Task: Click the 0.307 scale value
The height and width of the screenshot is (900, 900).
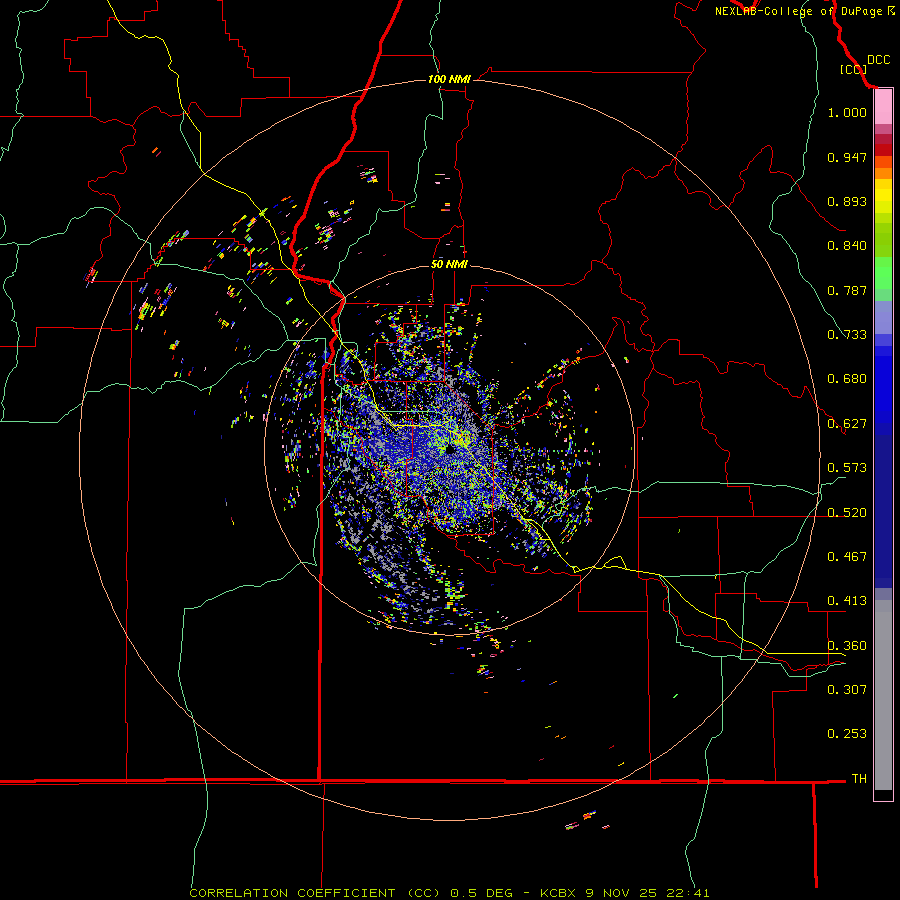Action: point(847,690)
